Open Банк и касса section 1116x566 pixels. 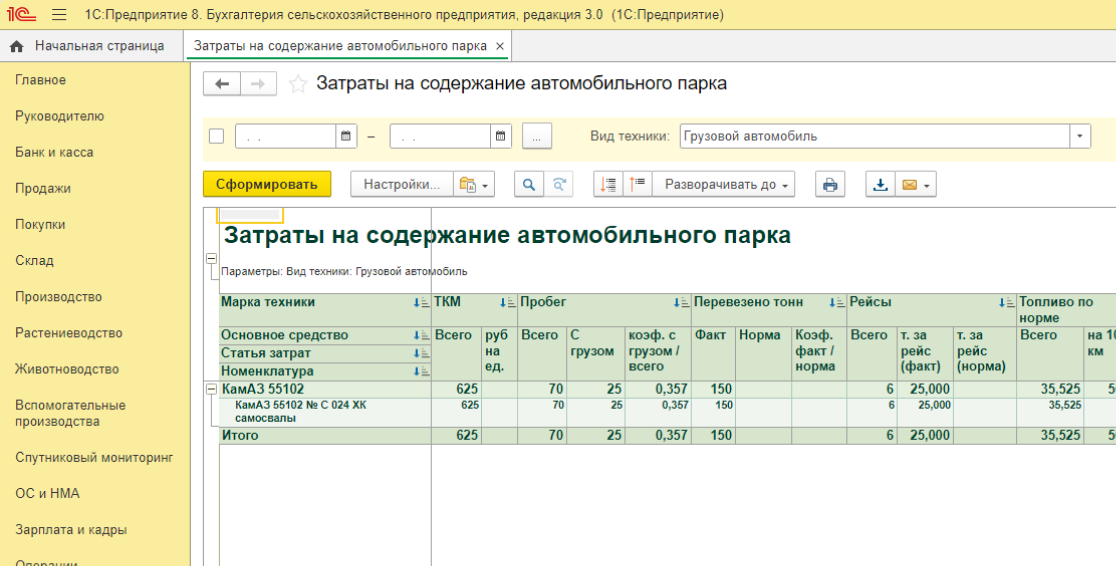[54, 152]
